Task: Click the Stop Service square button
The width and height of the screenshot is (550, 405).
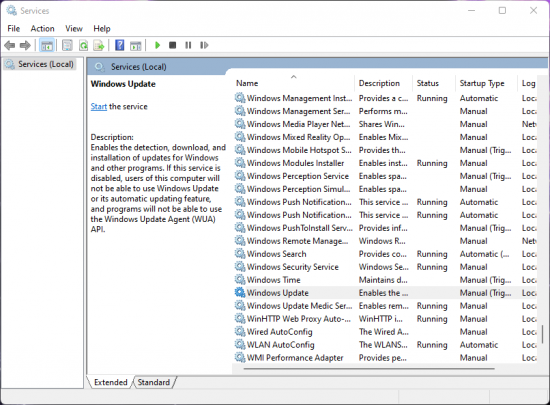Action: click(x=173, y=45)
